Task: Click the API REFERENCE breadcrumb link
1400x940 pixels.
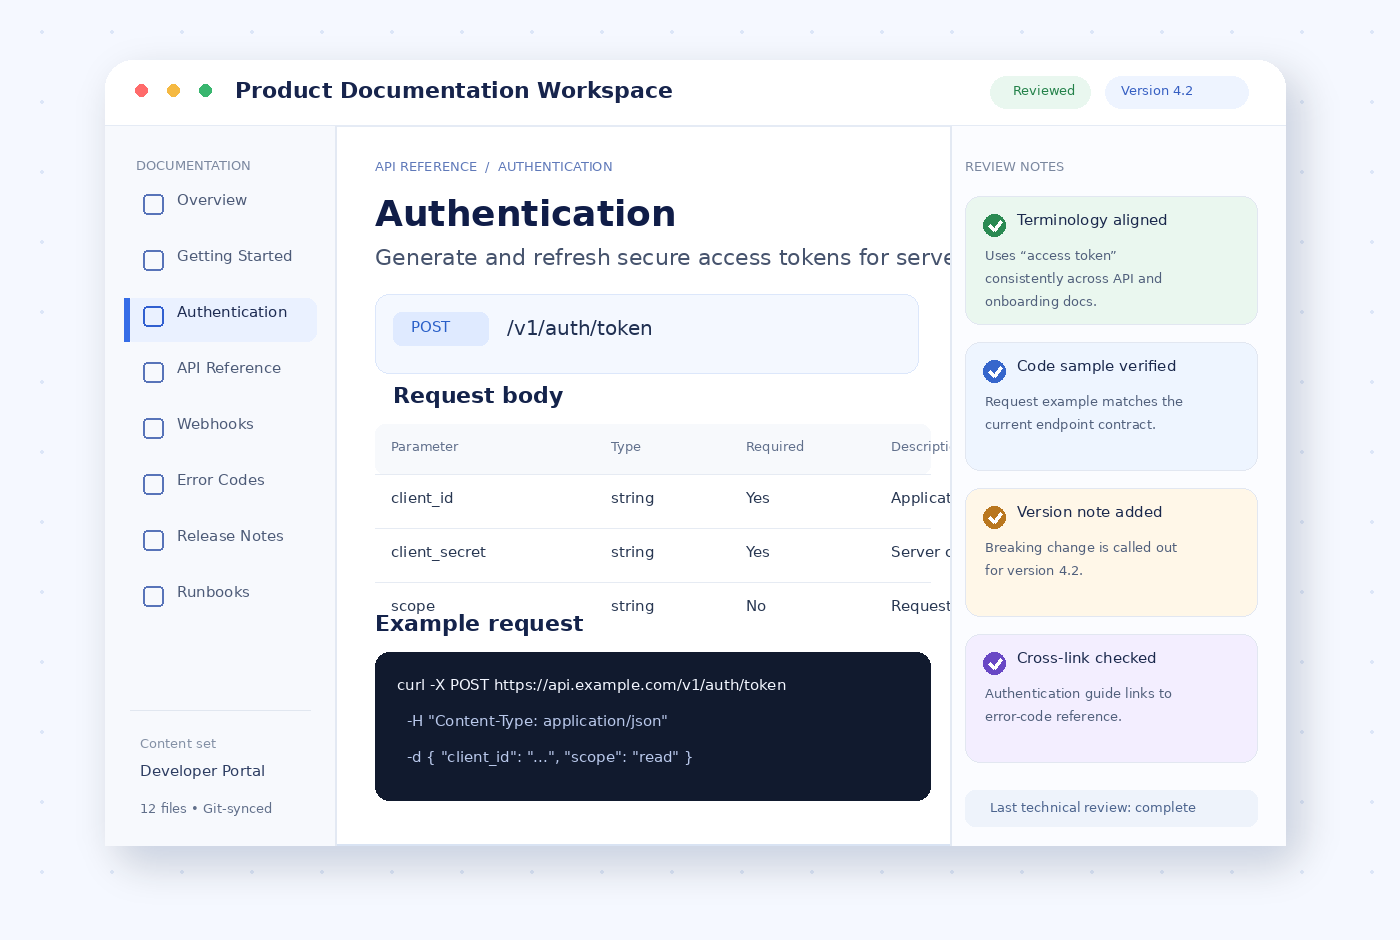Action: (426, 167)
